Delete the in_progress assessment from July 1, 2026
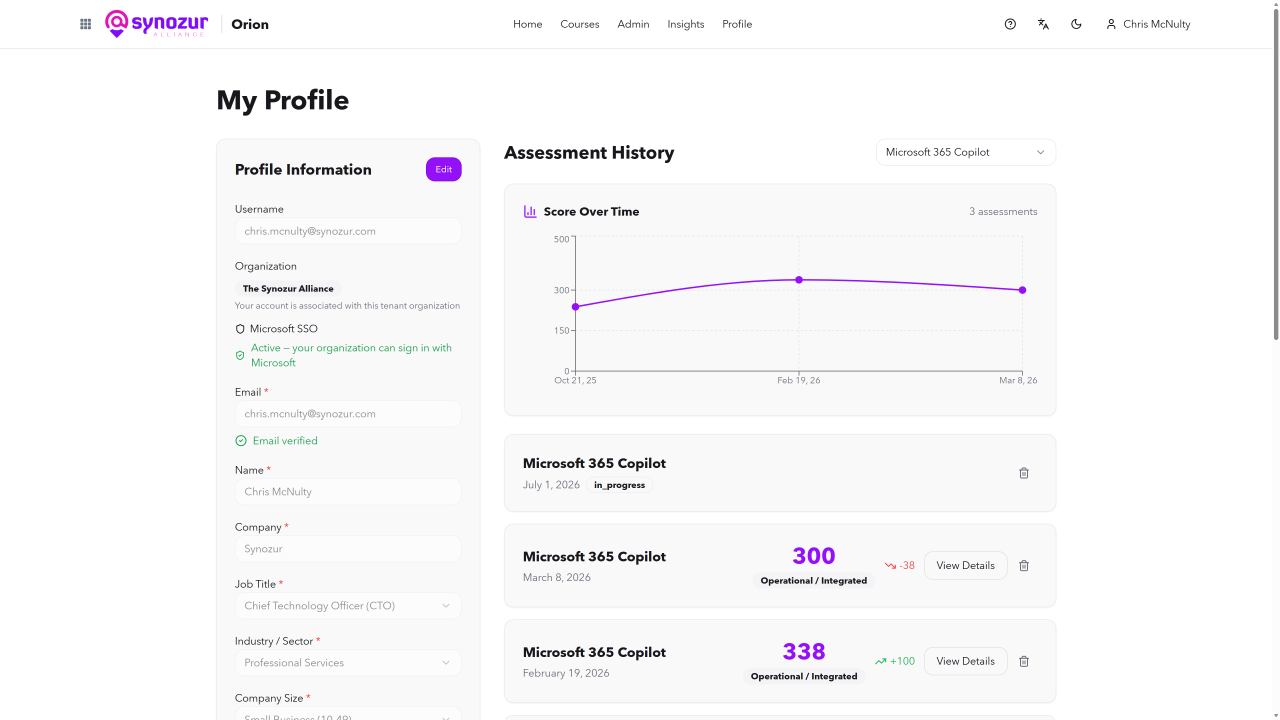 tap(1024, 473)
